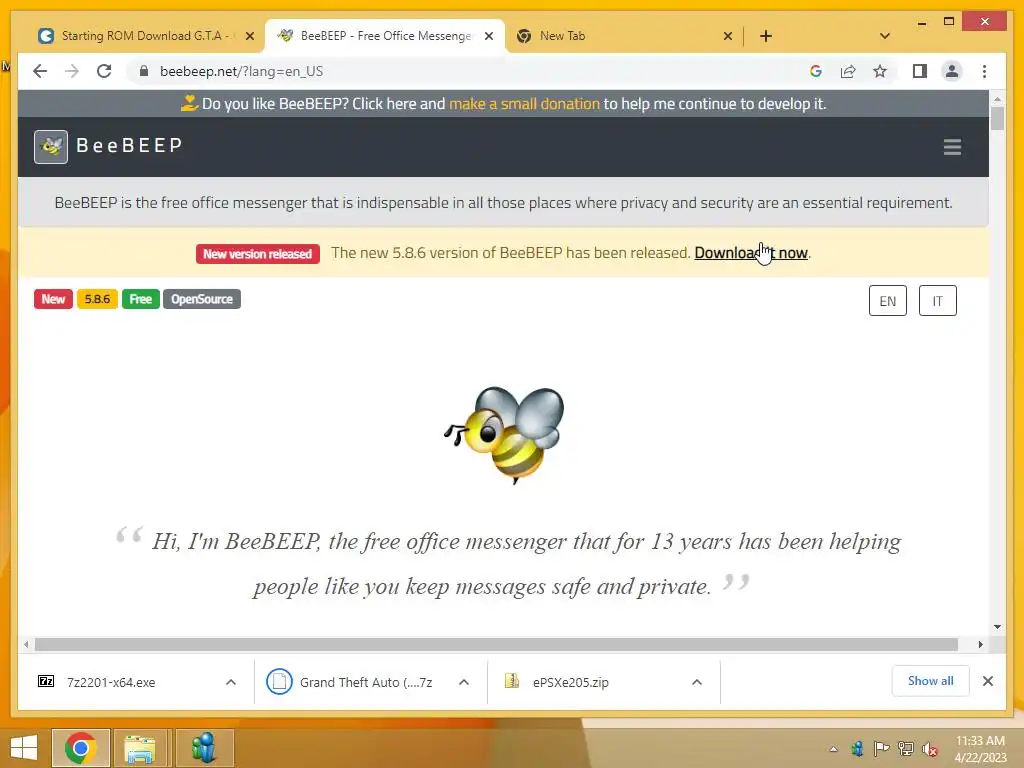This screenshot has height=768, width=1024.
Task: Click the browser forward arrow
Action: pos(72,71)
